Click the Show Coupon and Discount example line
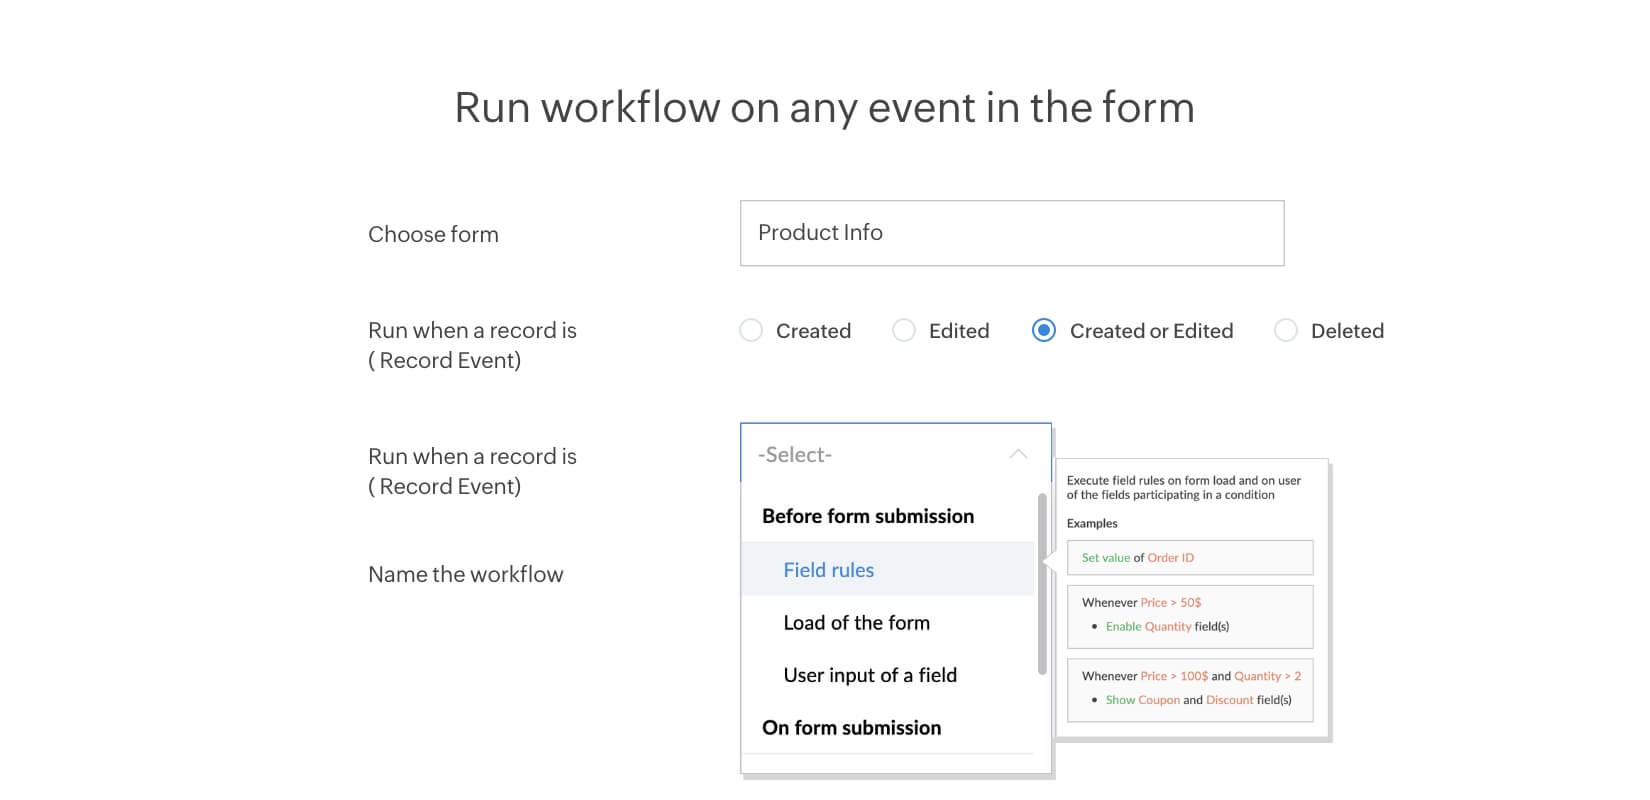The width and height of the screenshot is (1650, 800). pyautogui.click(x=1197, y=700)
